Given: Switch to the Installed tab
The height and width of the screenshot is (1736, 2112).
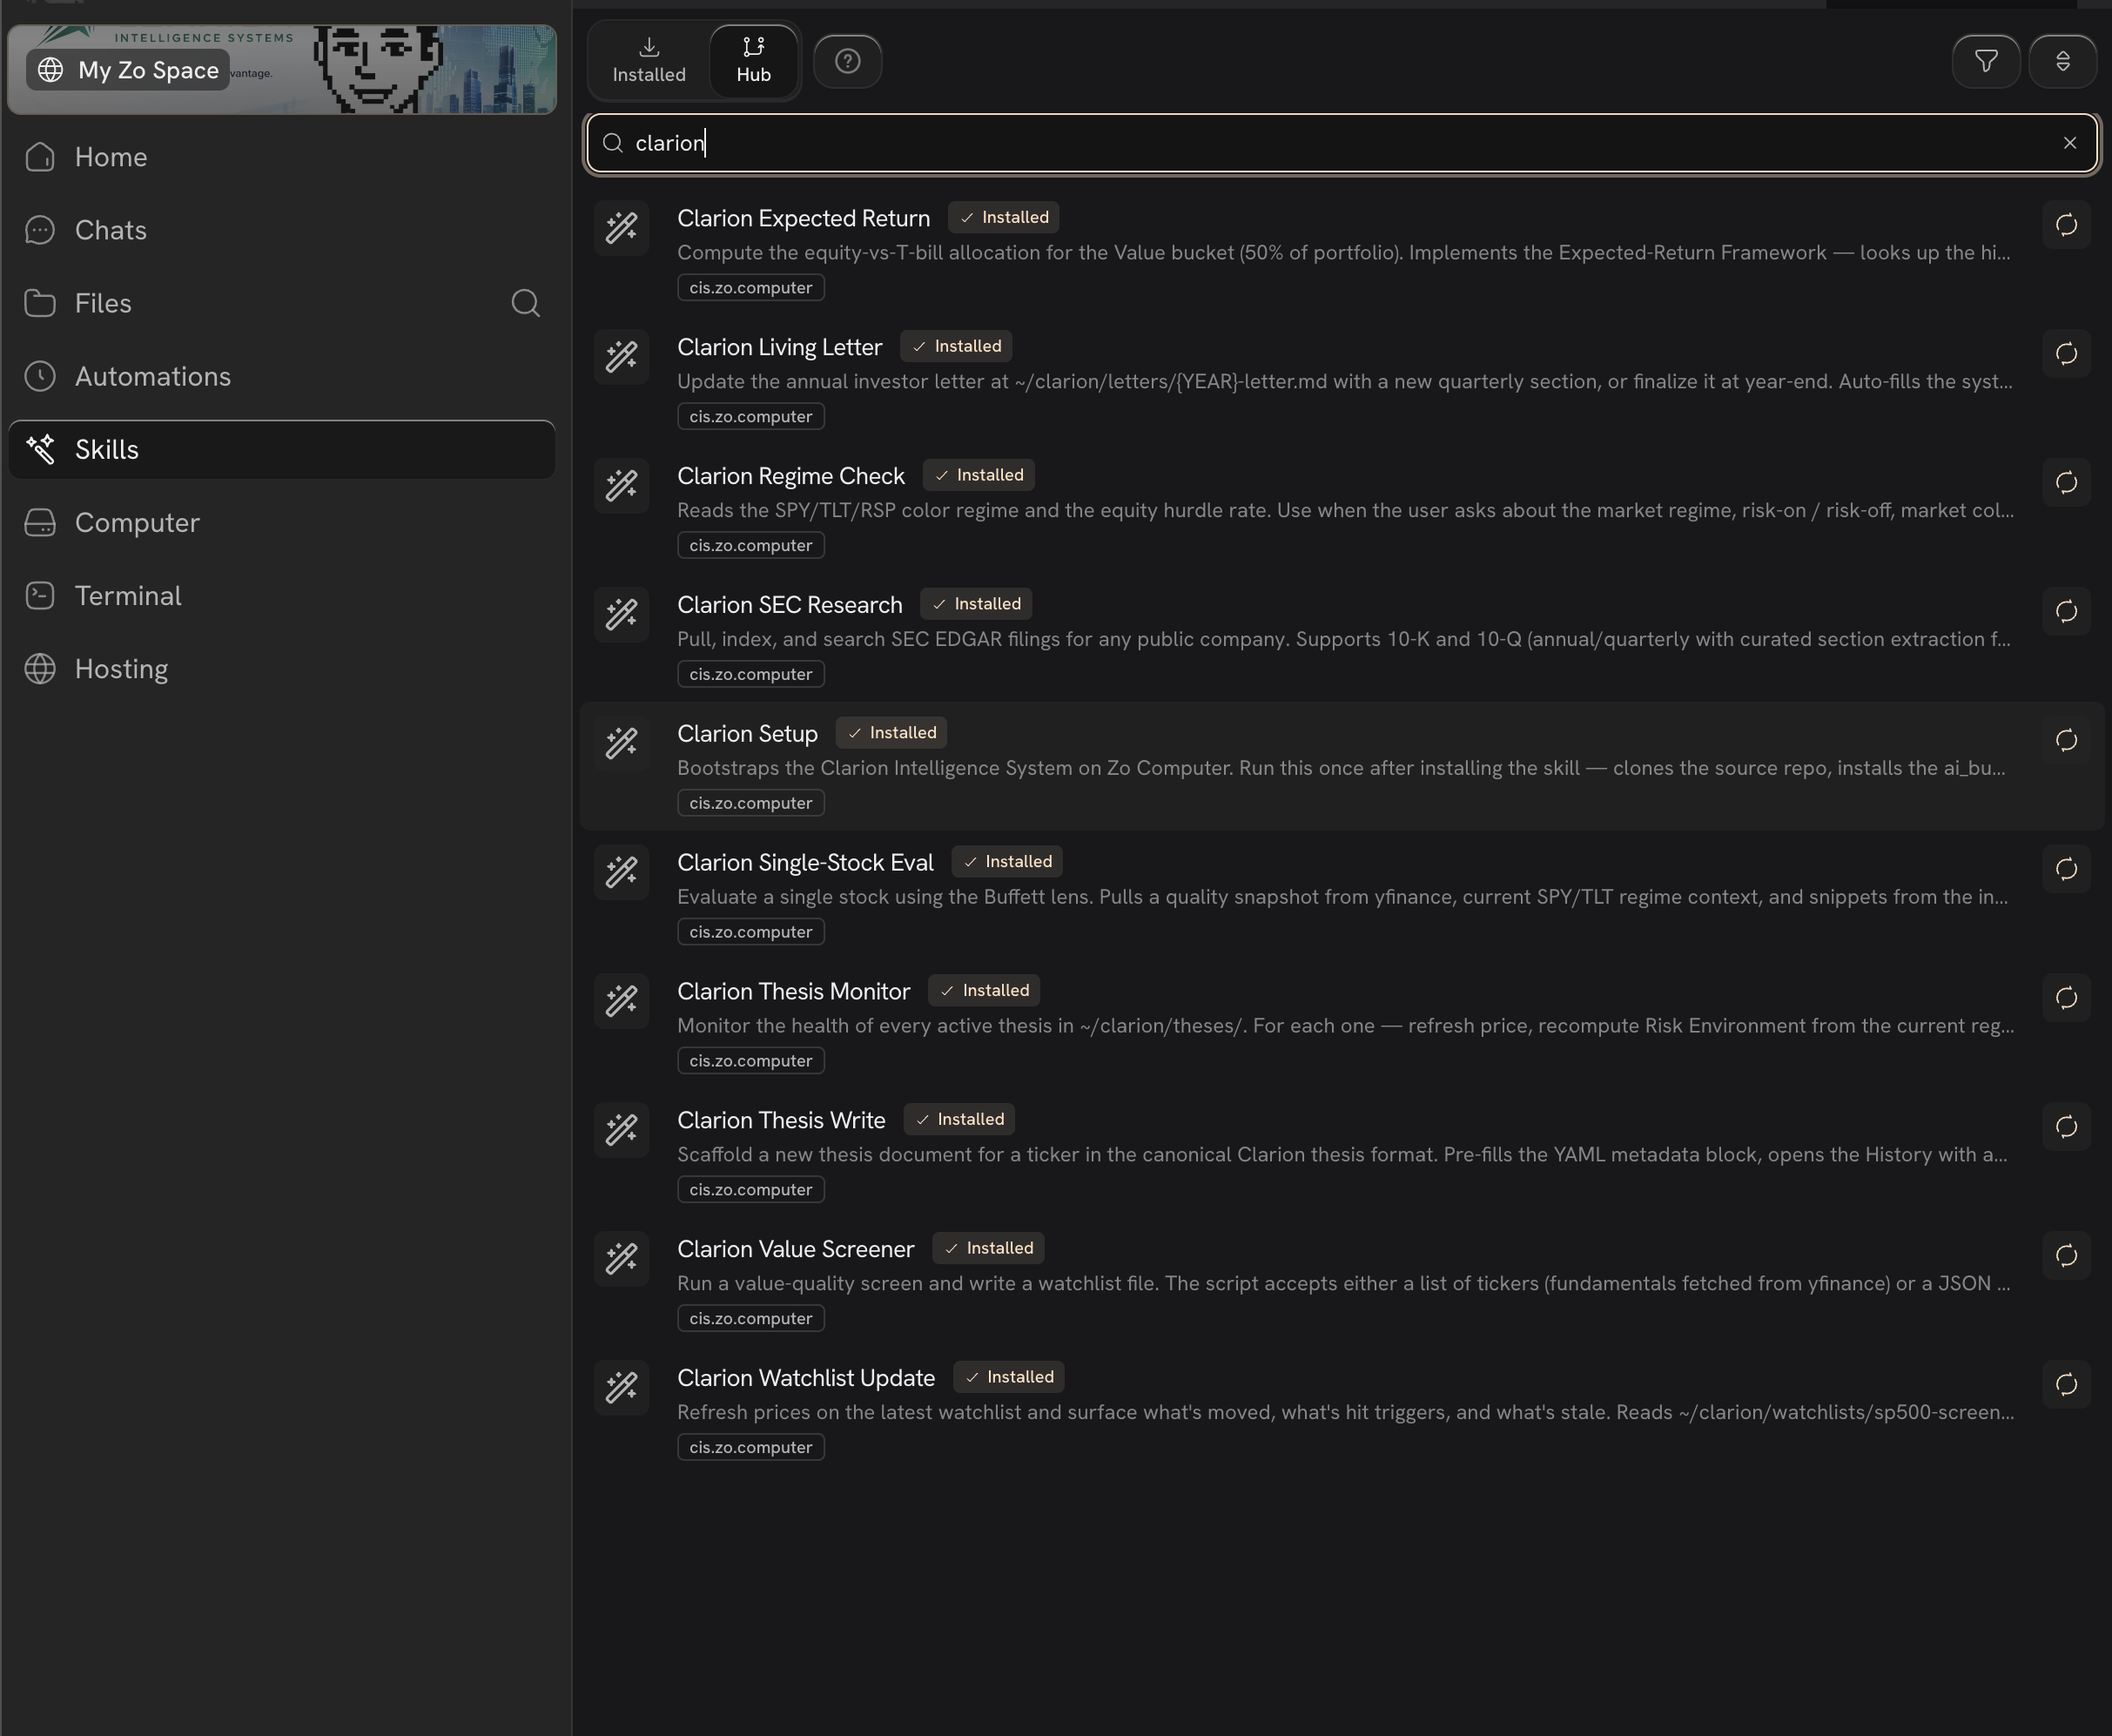Looking at the screenshot, I should (649, 61).
